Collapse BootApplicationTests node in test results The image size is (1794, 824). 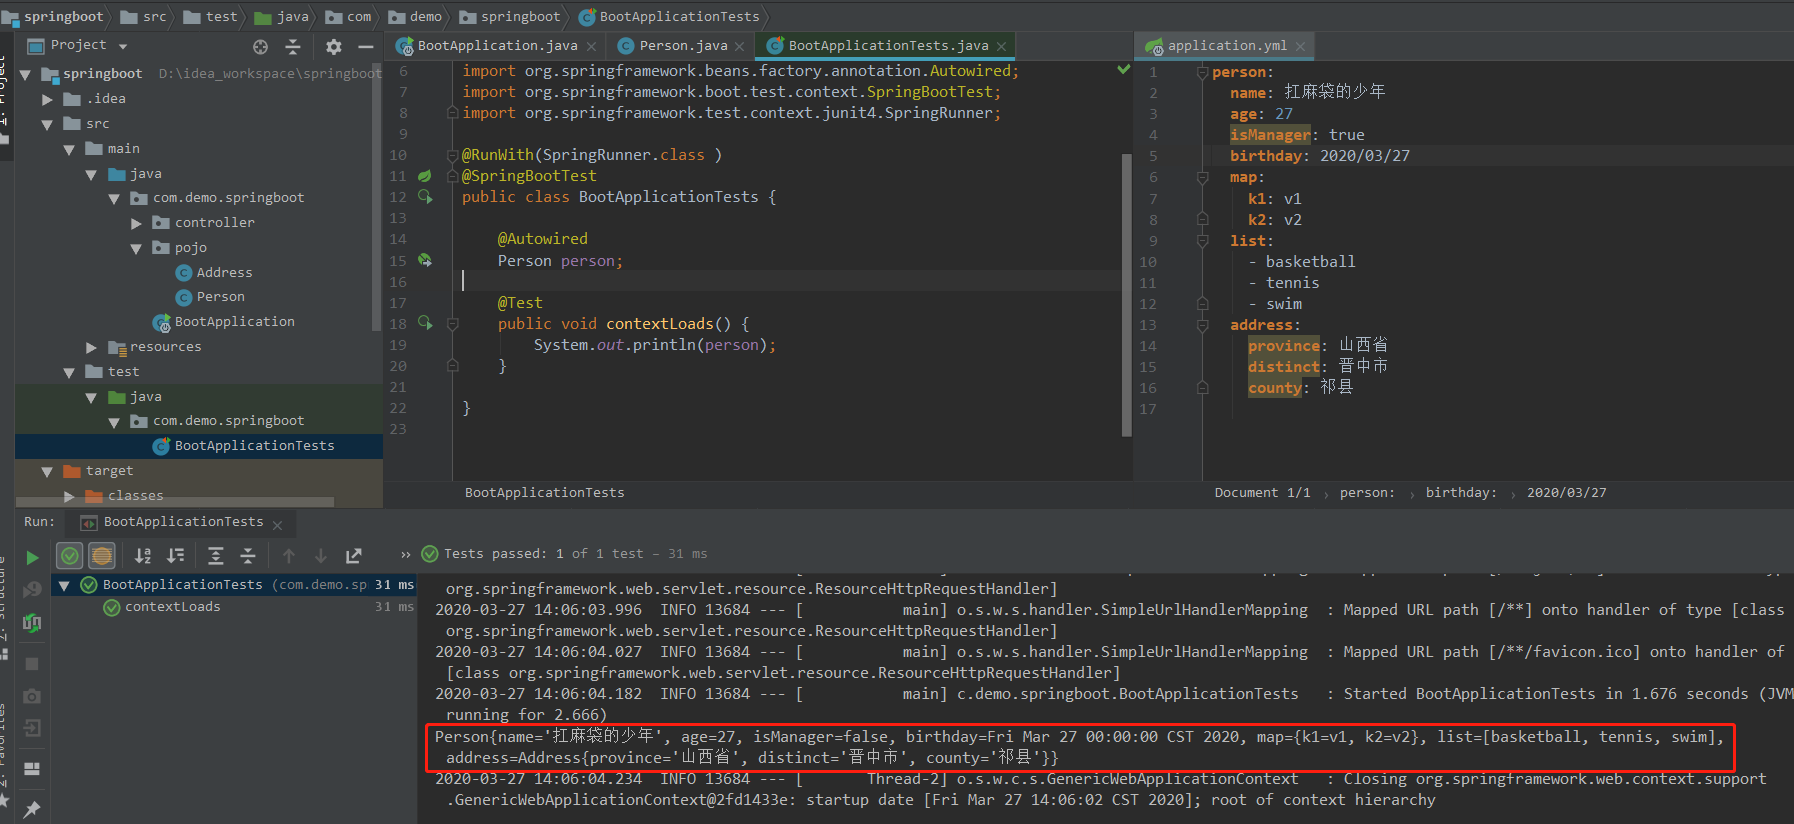coord(64,585)
